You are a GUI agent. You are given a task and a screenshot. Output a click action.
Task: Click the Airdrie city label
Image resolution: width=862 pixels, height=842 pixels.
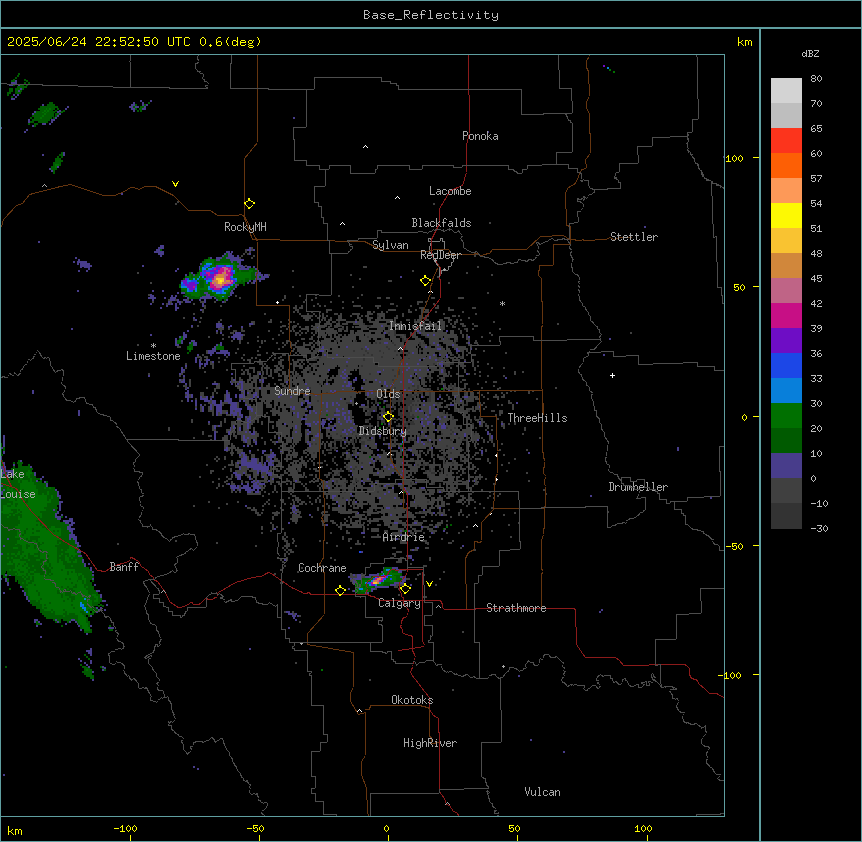click(x=403, y=537)
